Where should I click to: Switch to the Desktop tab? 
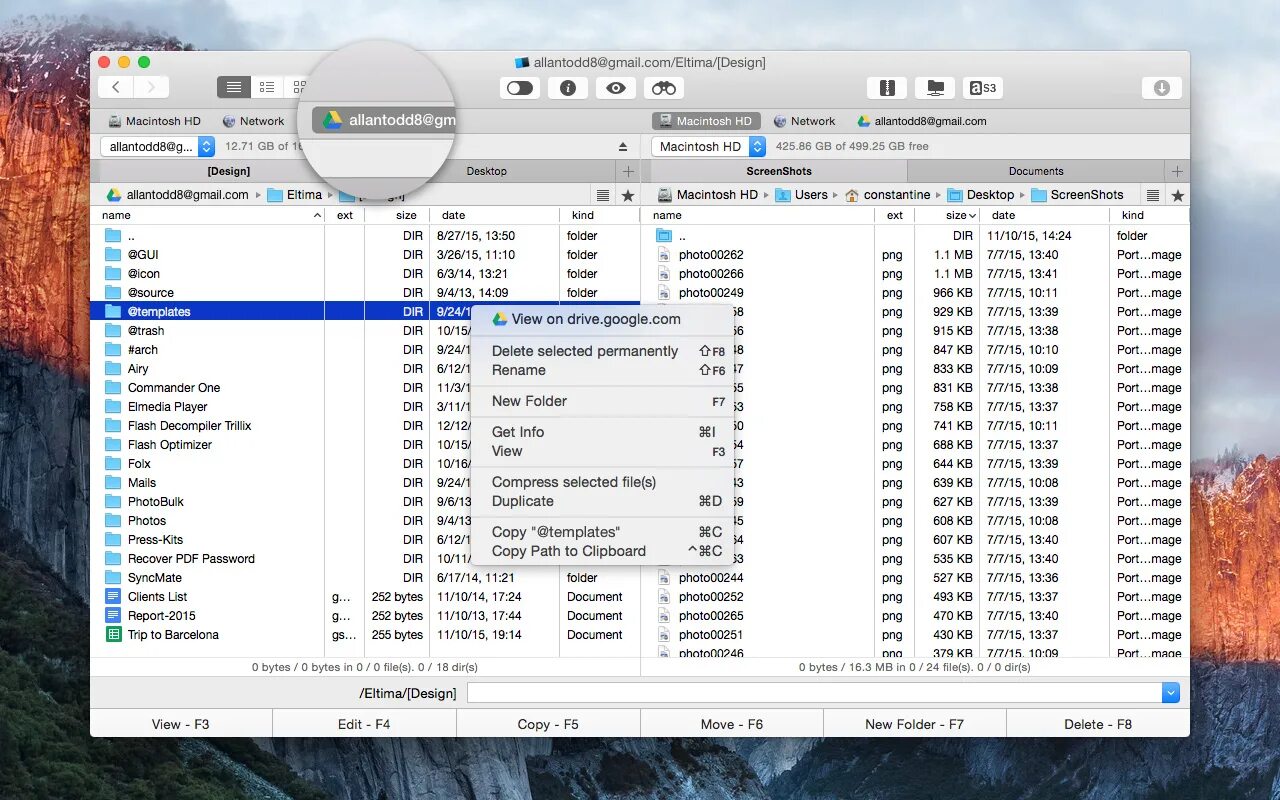pos(486,171)
